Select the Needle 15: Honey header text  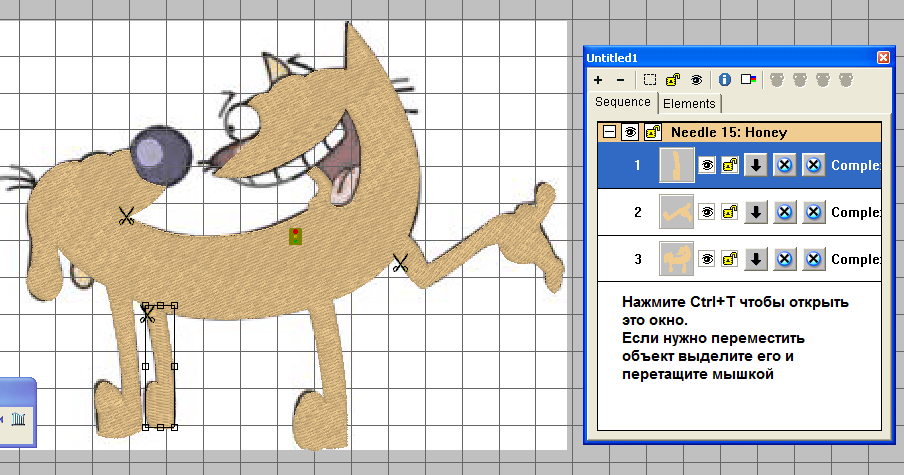point(729,133)
